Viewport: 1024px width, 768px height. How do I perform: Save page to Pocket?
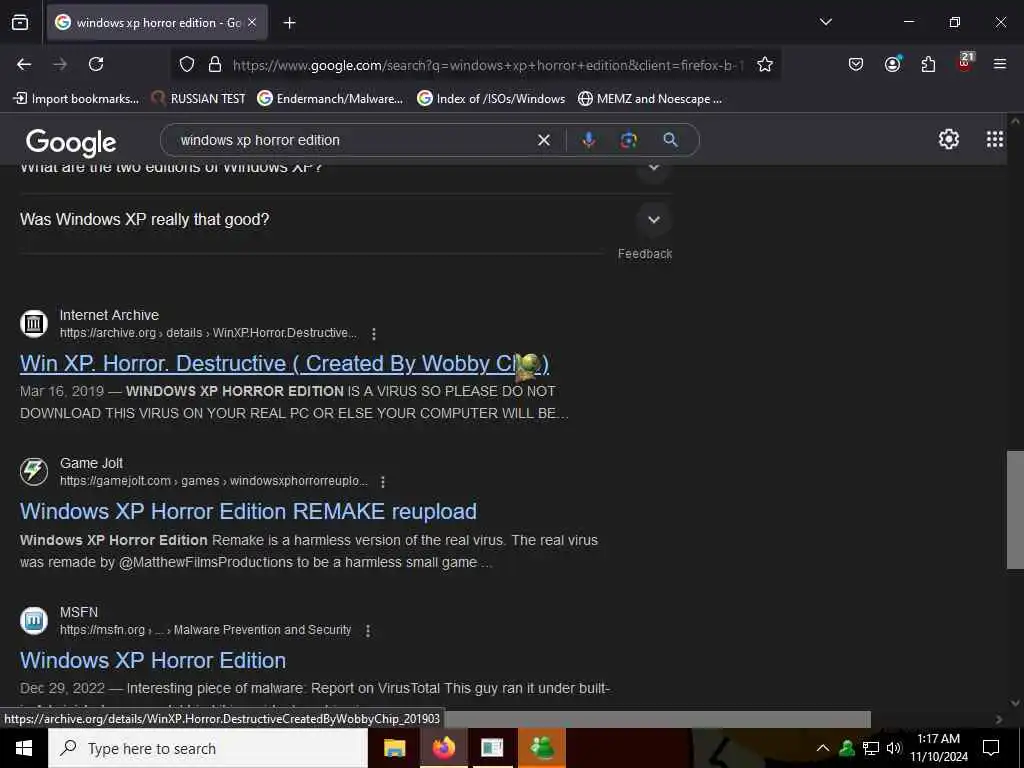point(856,64)
